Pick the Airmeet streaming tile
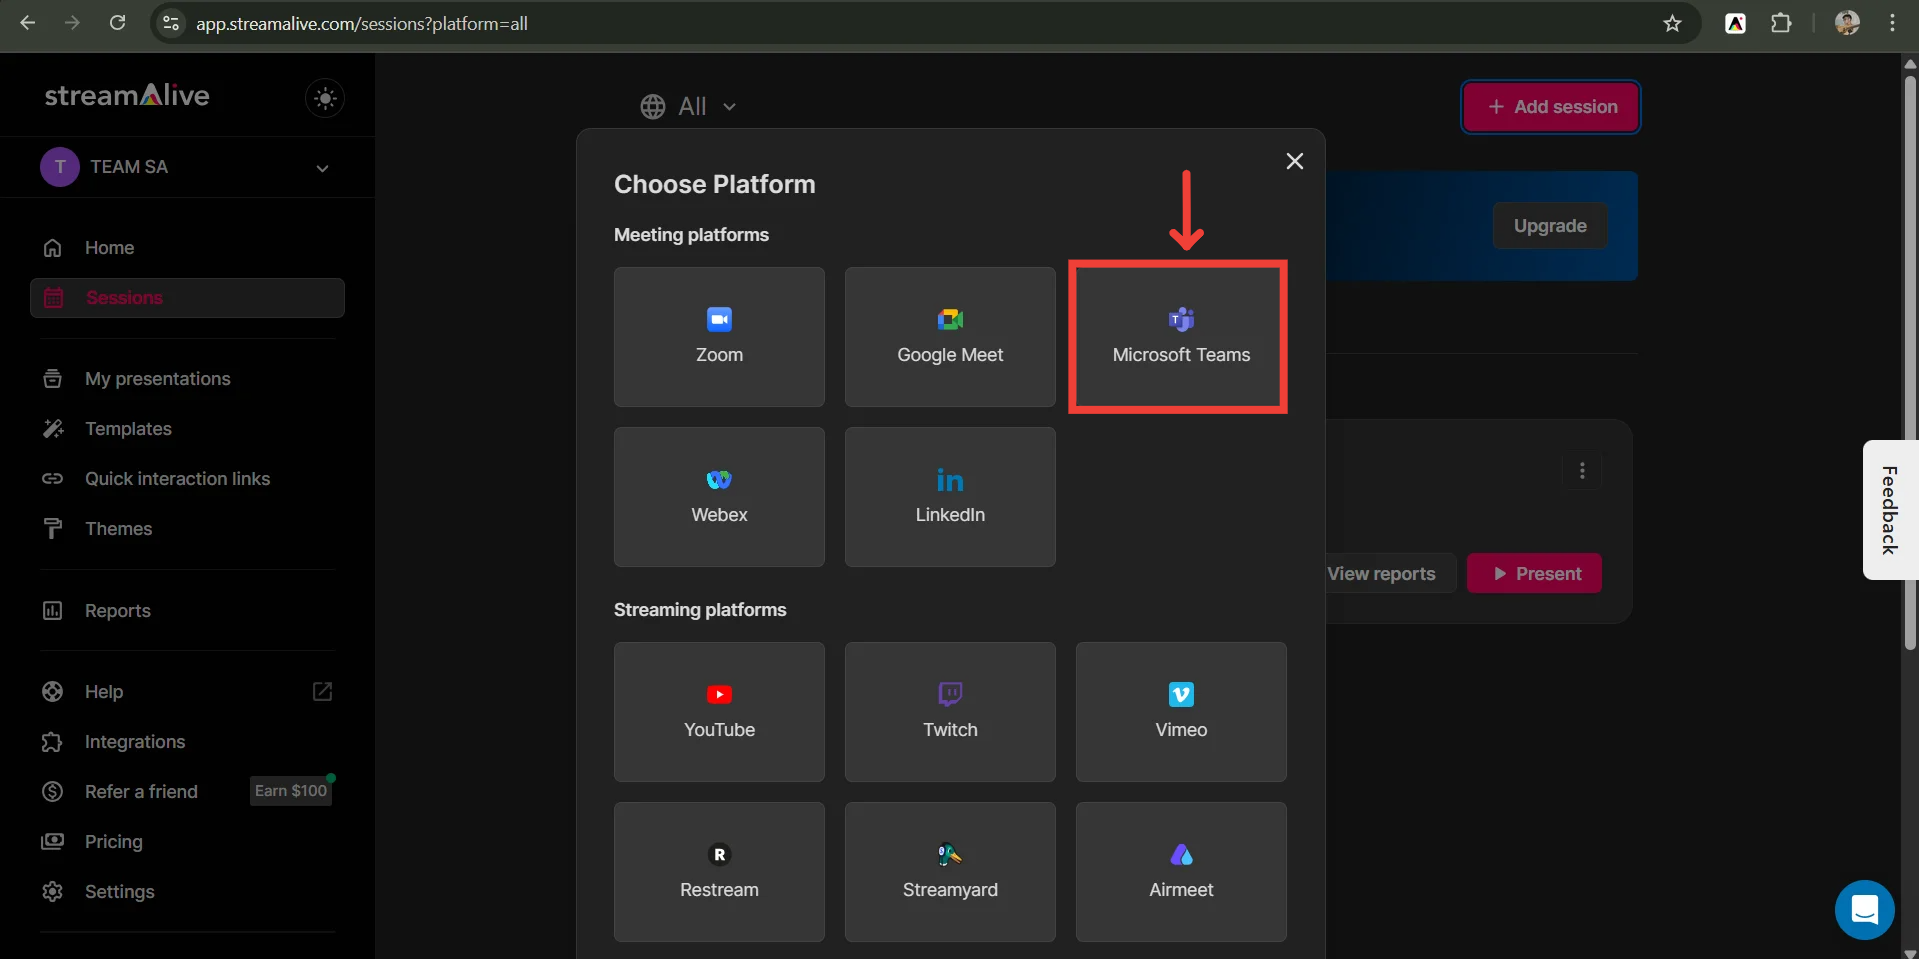The image size is (1919, 959). 1181,872
